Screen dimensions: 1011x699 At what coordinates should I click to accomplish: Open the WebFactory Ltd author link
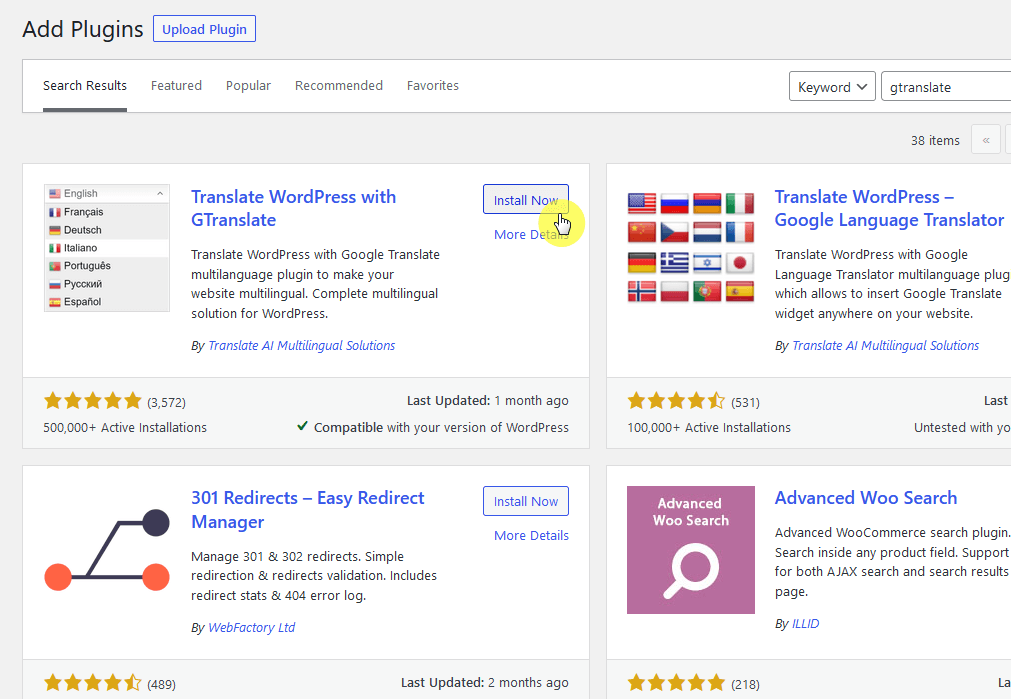click(x=251, y=627)
